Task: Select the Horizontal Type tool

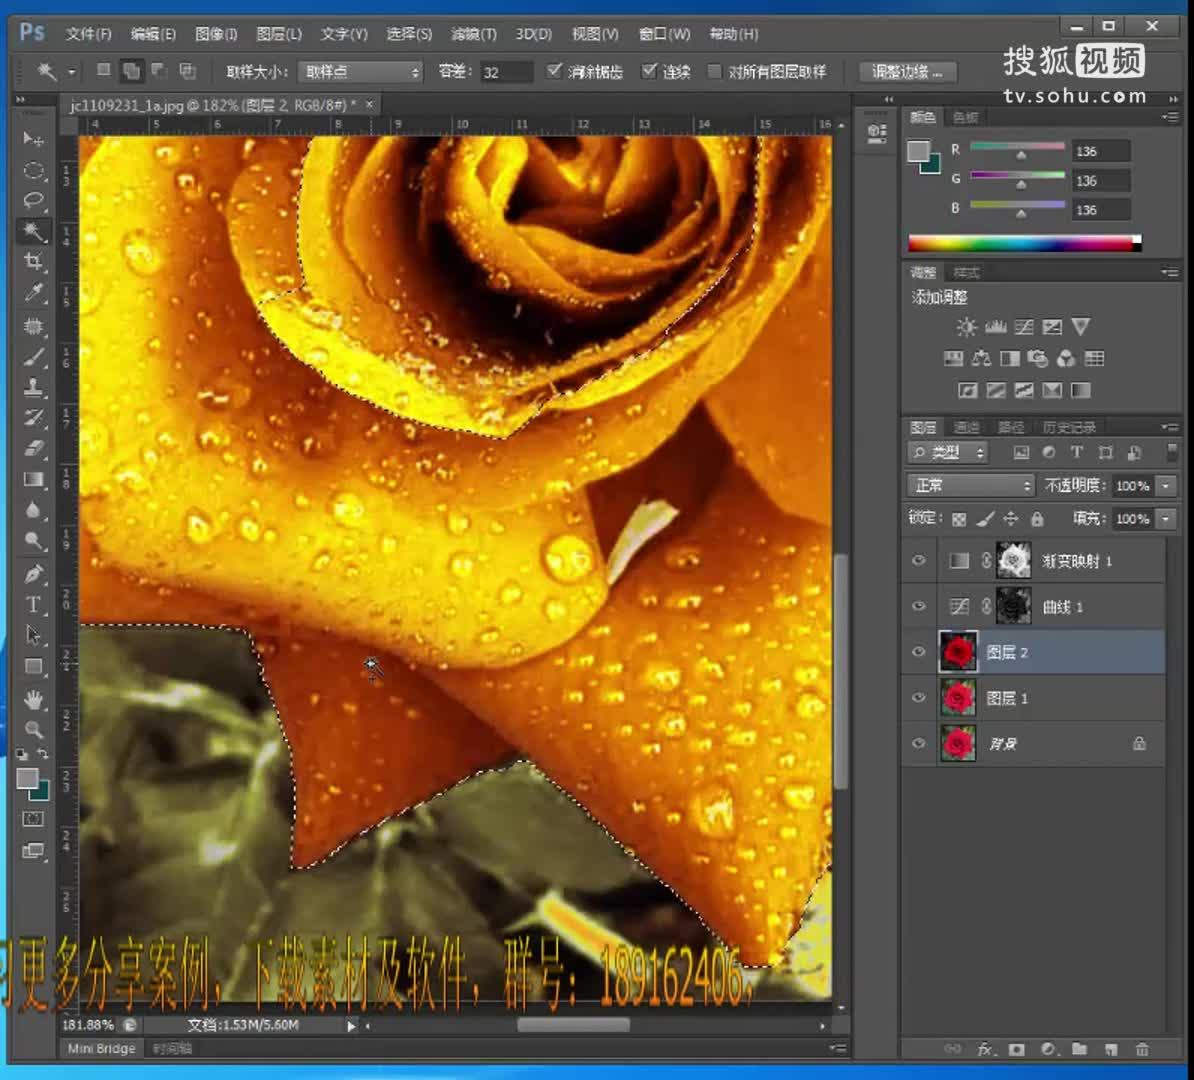Action: click(x=33, y=605)
